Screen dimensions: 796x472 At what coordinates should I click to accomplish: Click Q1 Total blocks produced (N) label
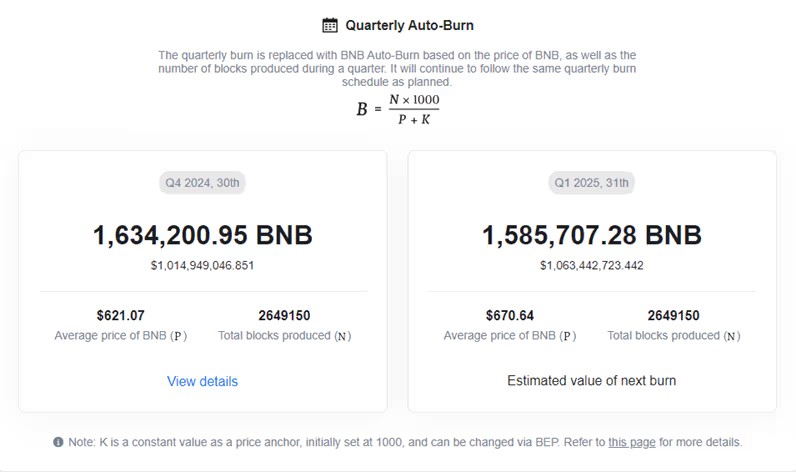[674, 335]
